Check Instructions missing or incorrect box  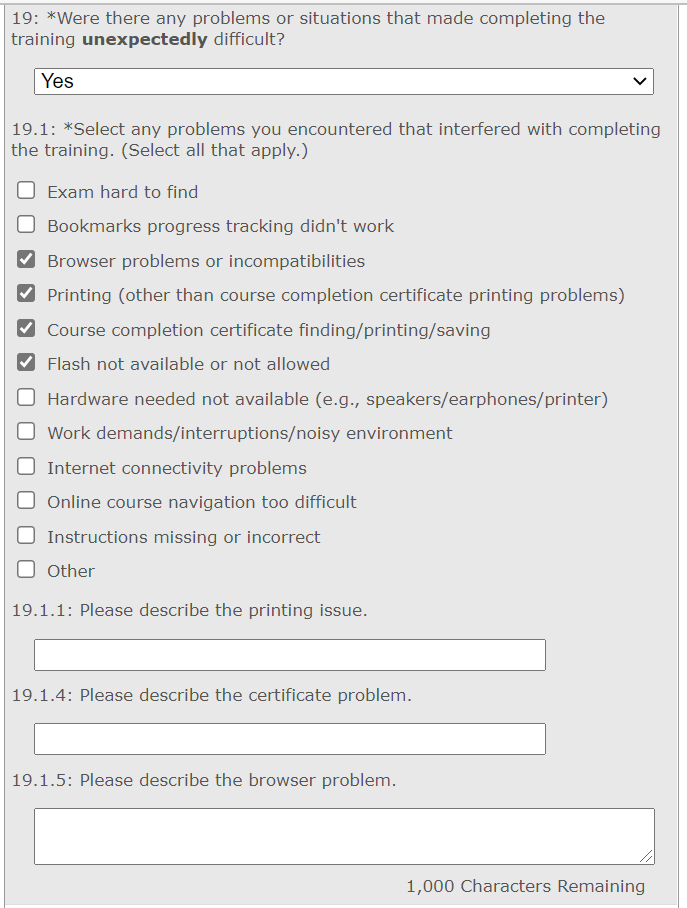(26, 536)
